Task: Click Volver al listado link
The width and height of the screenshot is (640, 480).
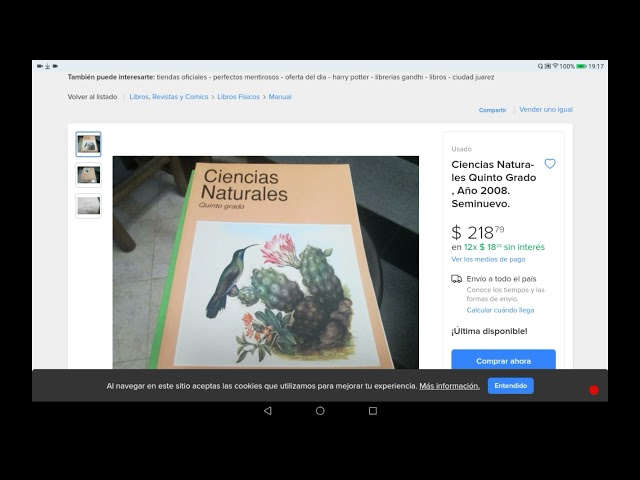Action: click(x=92, y=97)
